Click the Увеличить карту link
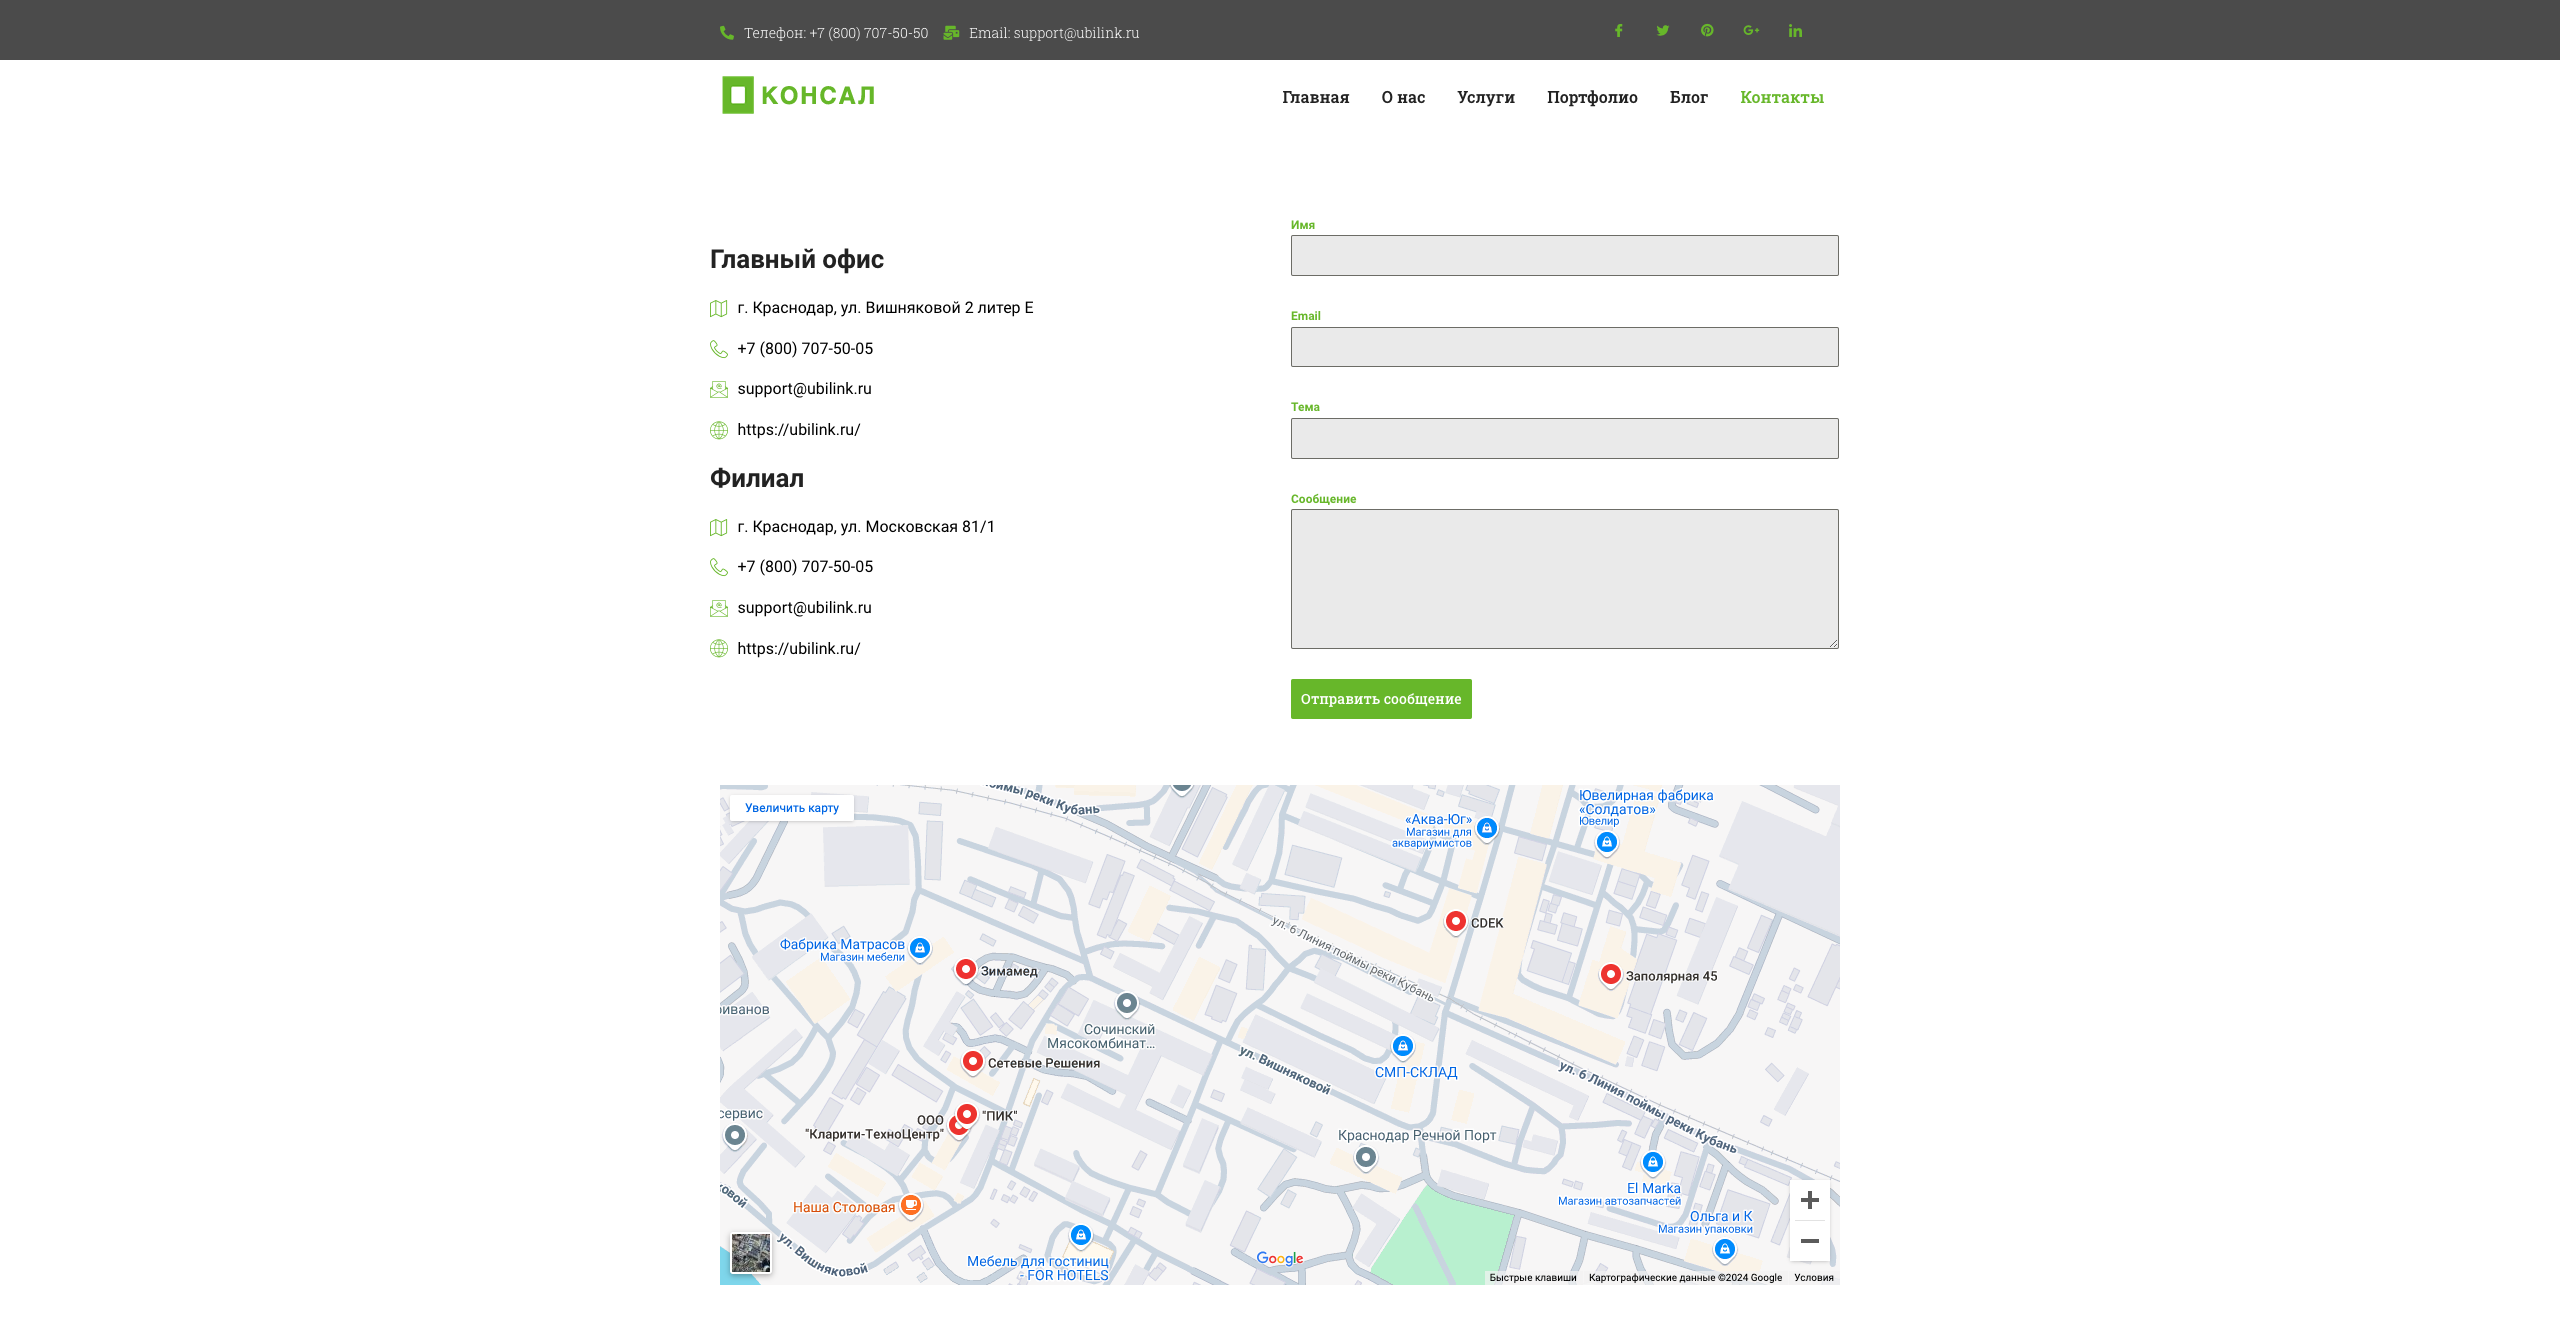 (x=791, y=808)
